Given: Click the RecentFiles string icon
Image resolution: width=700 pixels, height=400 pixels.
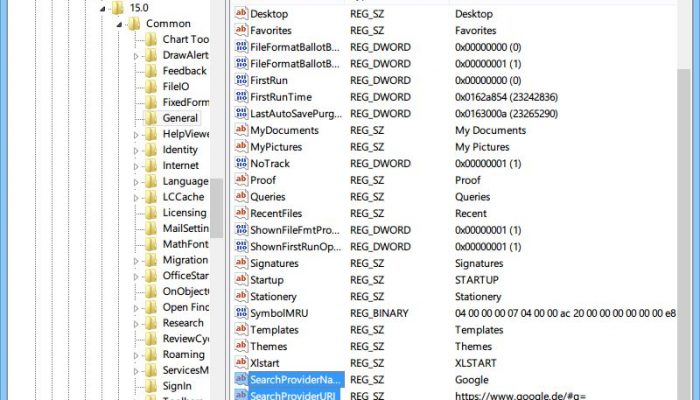Looking at the screenshot, I should coord(241,213).
